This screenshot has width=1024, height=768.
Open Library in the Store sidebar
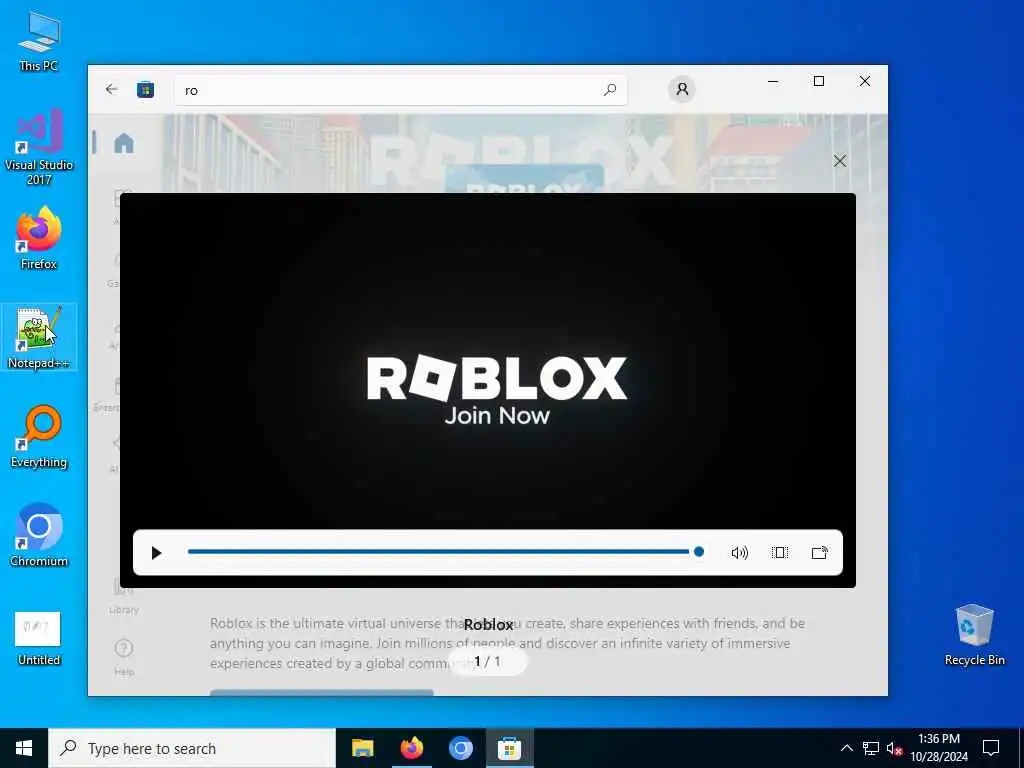pyautogui.click(x=123, y=596)
